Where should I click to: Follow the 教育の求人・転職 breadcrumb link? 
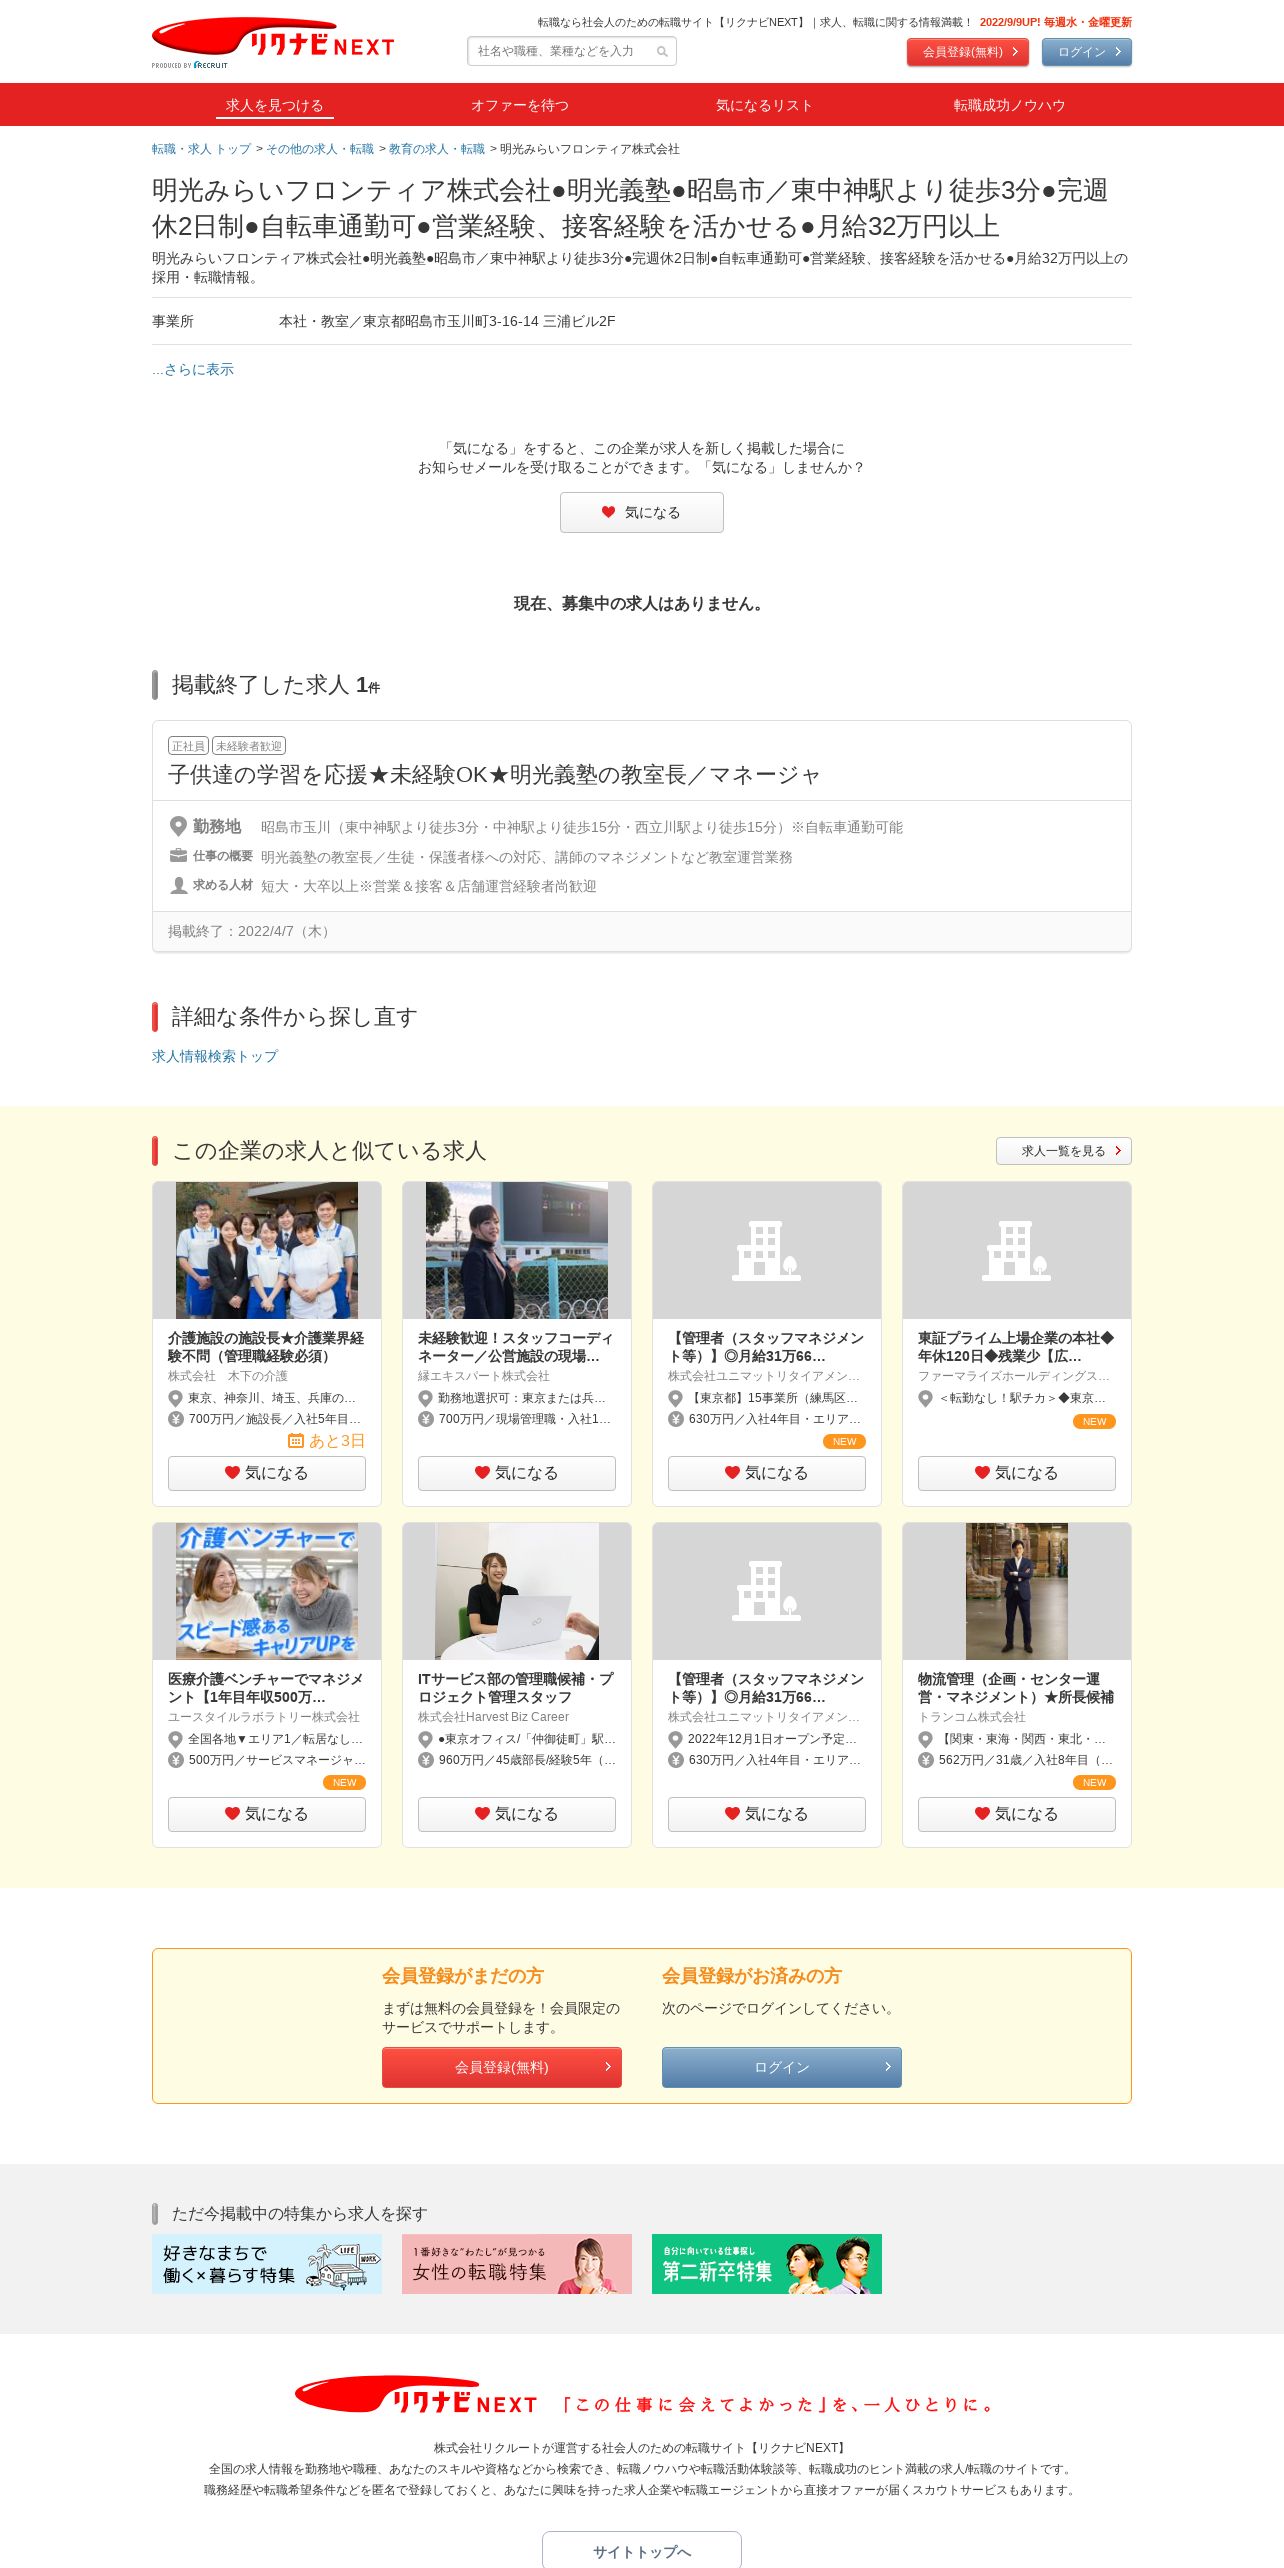pos(437,149)
